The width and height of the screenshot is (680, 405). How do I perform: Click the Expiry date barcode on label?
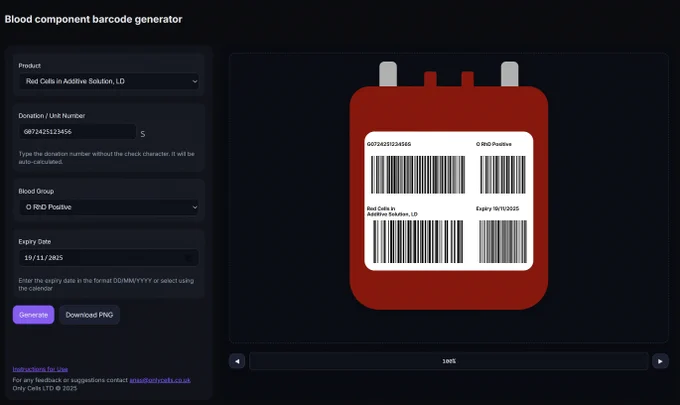pos(503,241)
